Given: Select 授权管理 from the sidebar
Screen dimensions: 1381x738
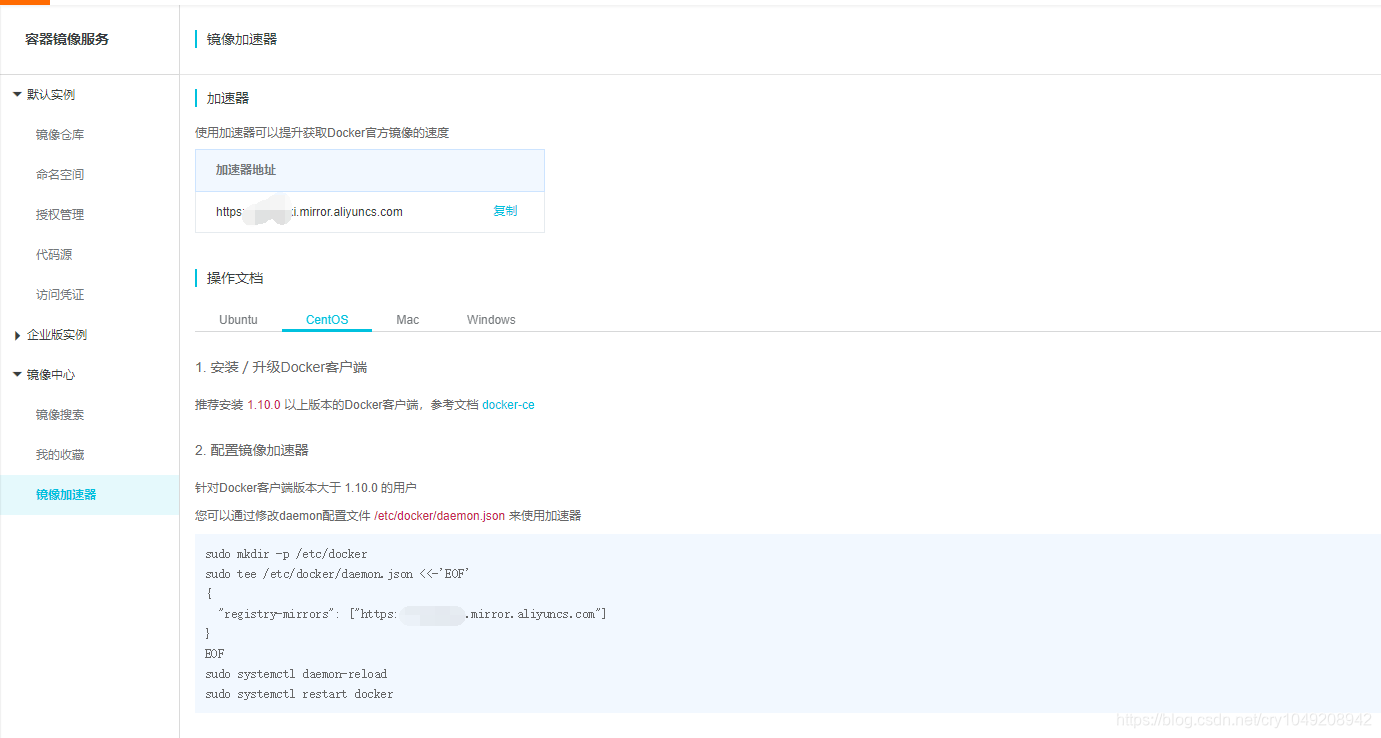Looking at the screenshot, I should (x=62, y=214).
